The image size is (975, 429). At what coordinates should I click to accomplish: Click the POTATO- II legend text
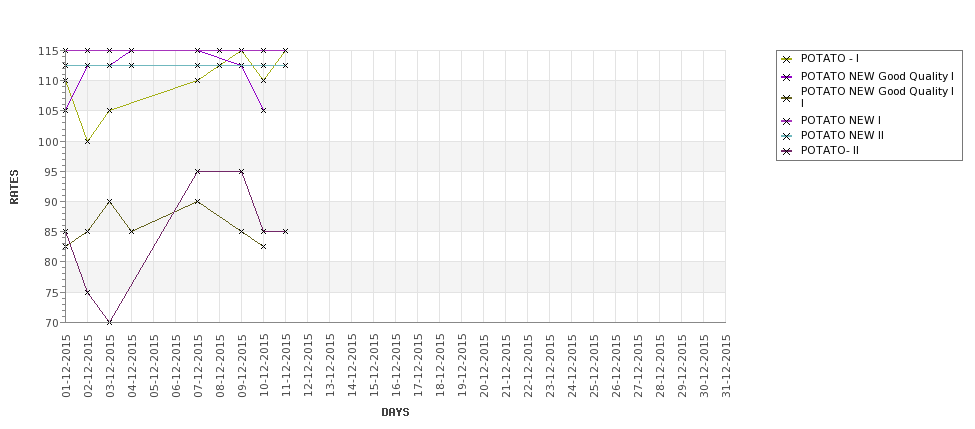[829, 150]
